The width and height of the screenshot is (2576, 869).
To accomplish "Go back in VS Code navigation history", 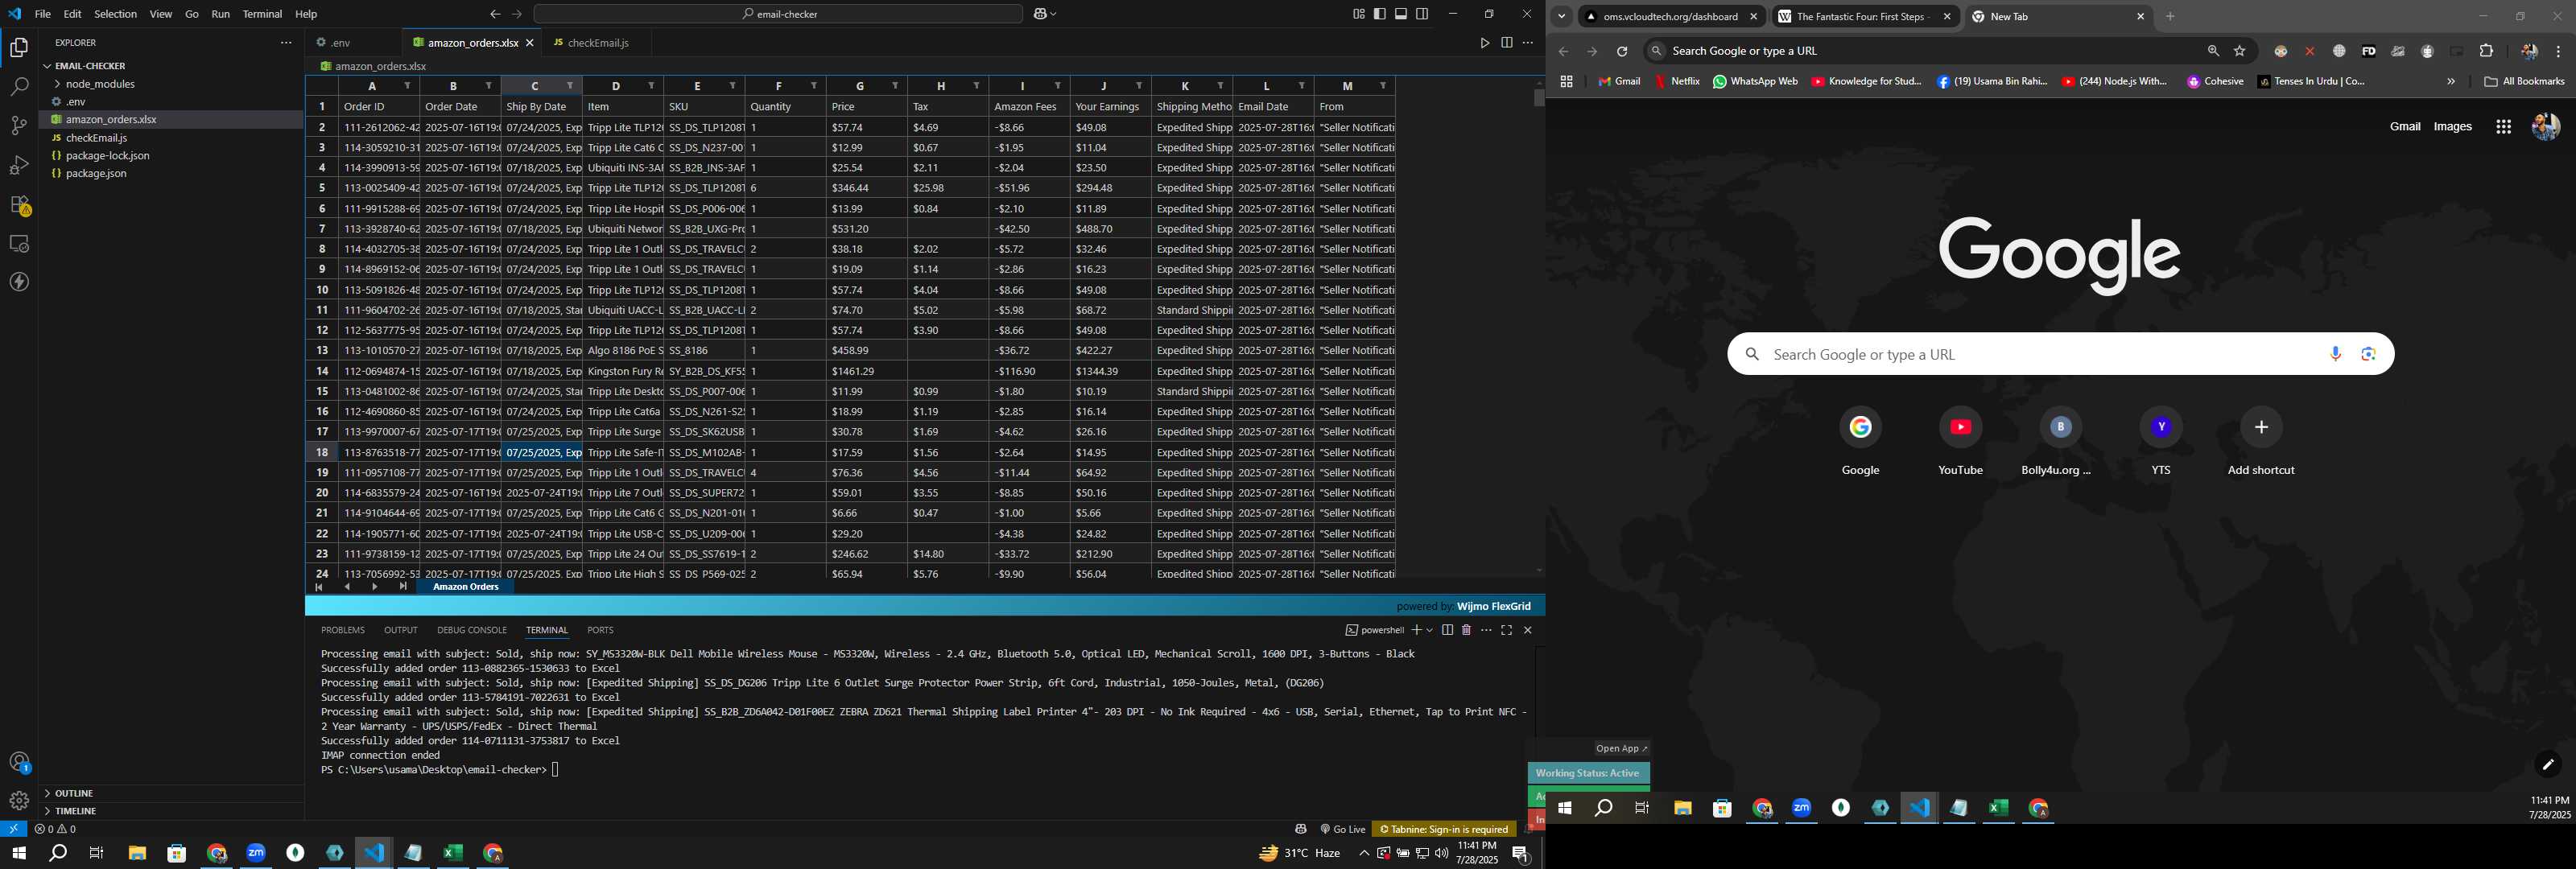I will [495, 14].
